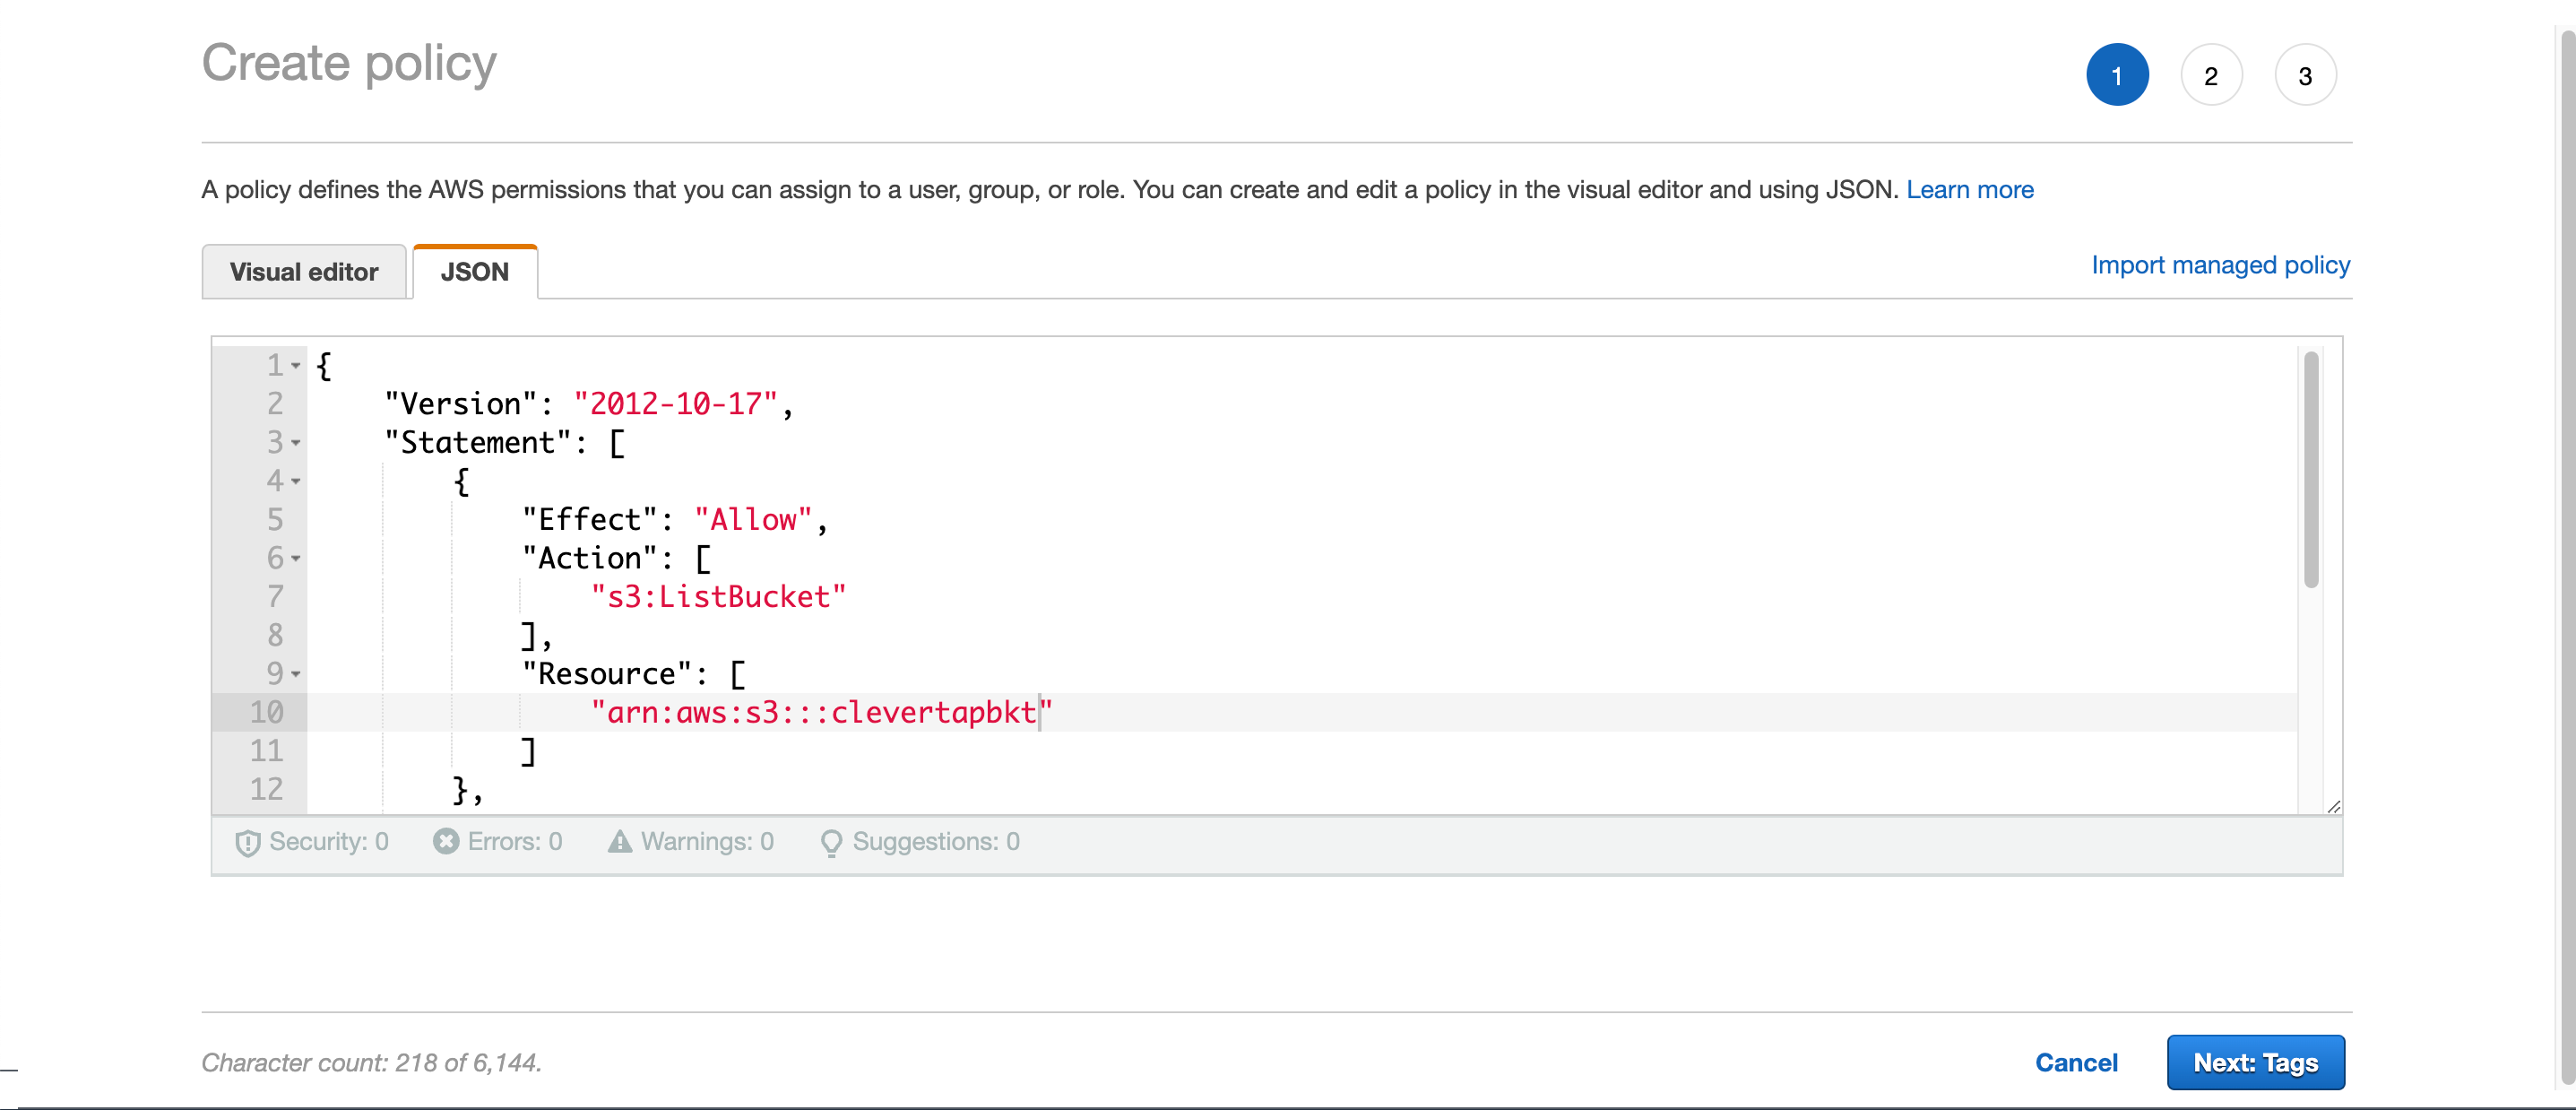
Task: Go to step 1 in the wizard
Action: 2117,75
